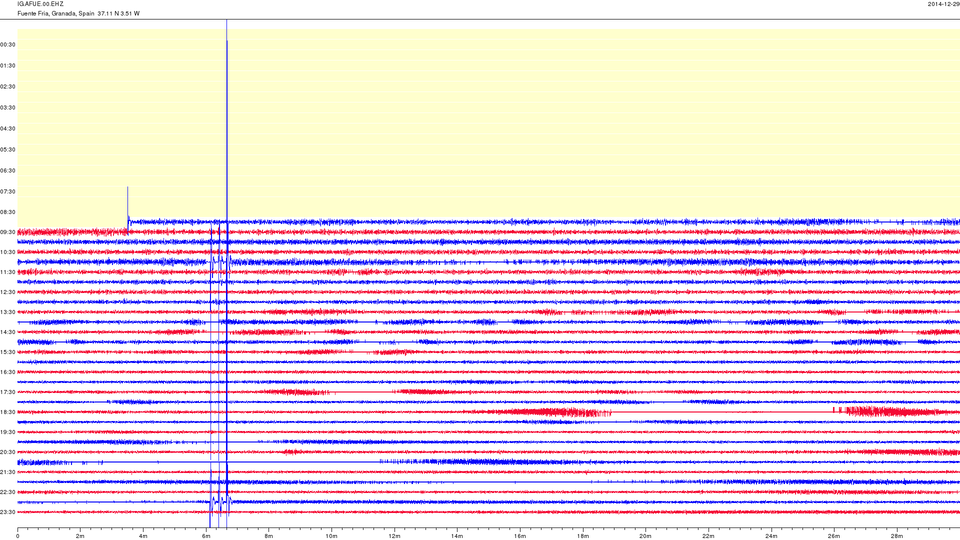Select the '20m' minute tick label
The width and height of the screenshot is (960, 540).
pos(645,536)
